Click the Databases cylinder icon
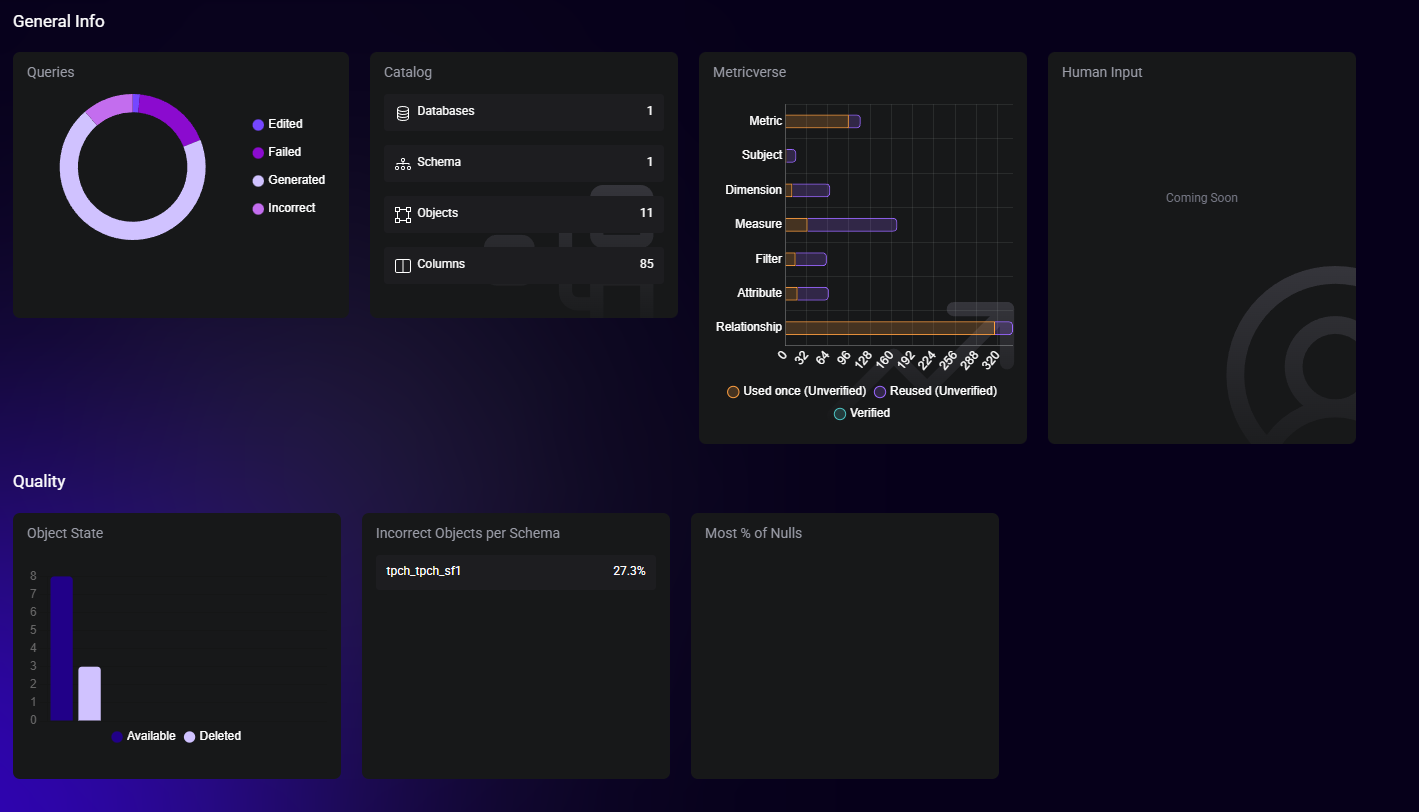 (403, 112)
